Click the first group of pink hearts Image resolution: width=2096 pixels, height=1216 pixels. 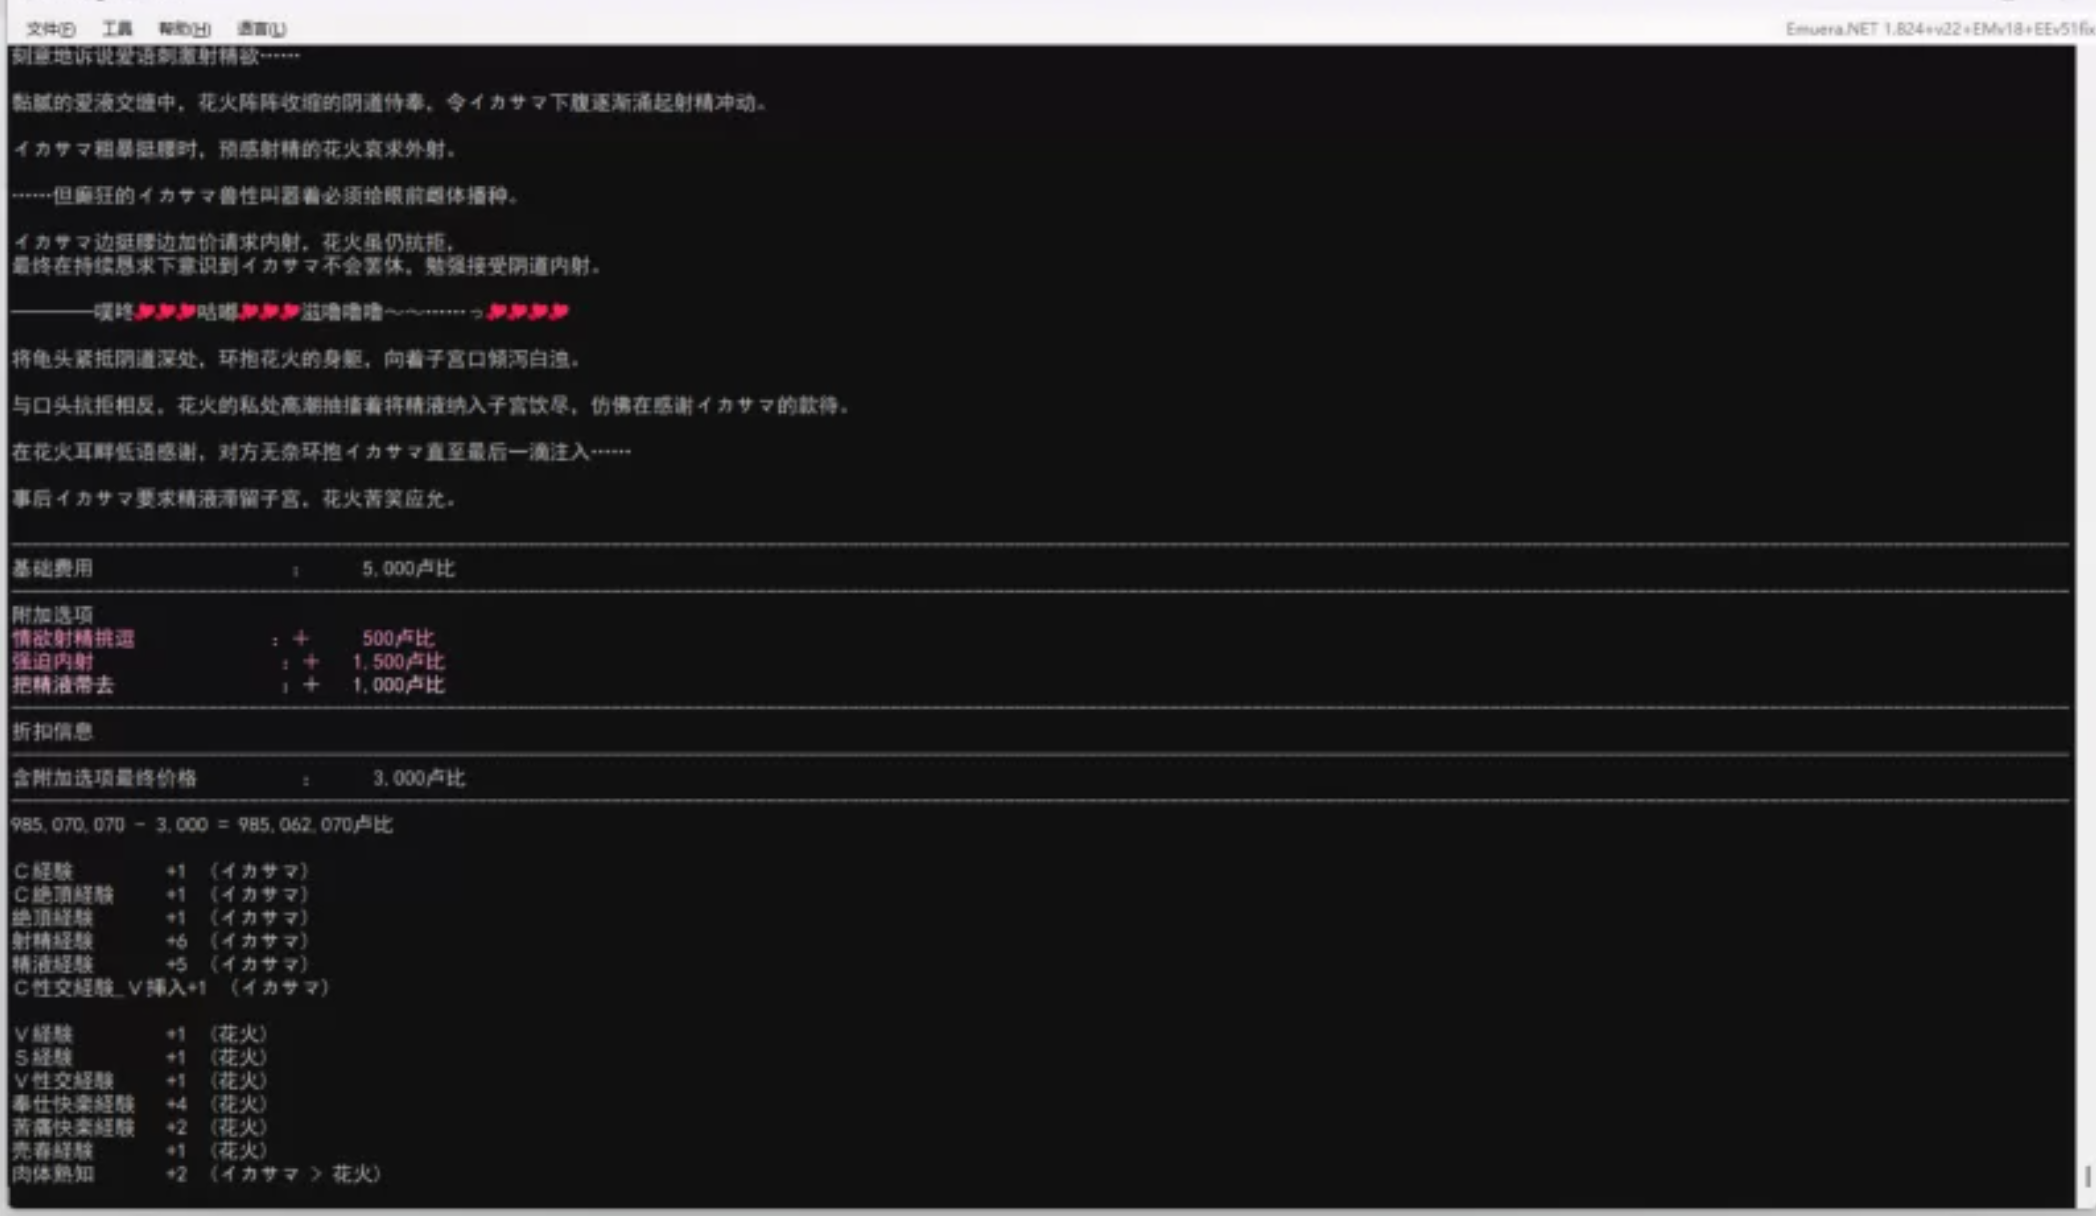165,312
